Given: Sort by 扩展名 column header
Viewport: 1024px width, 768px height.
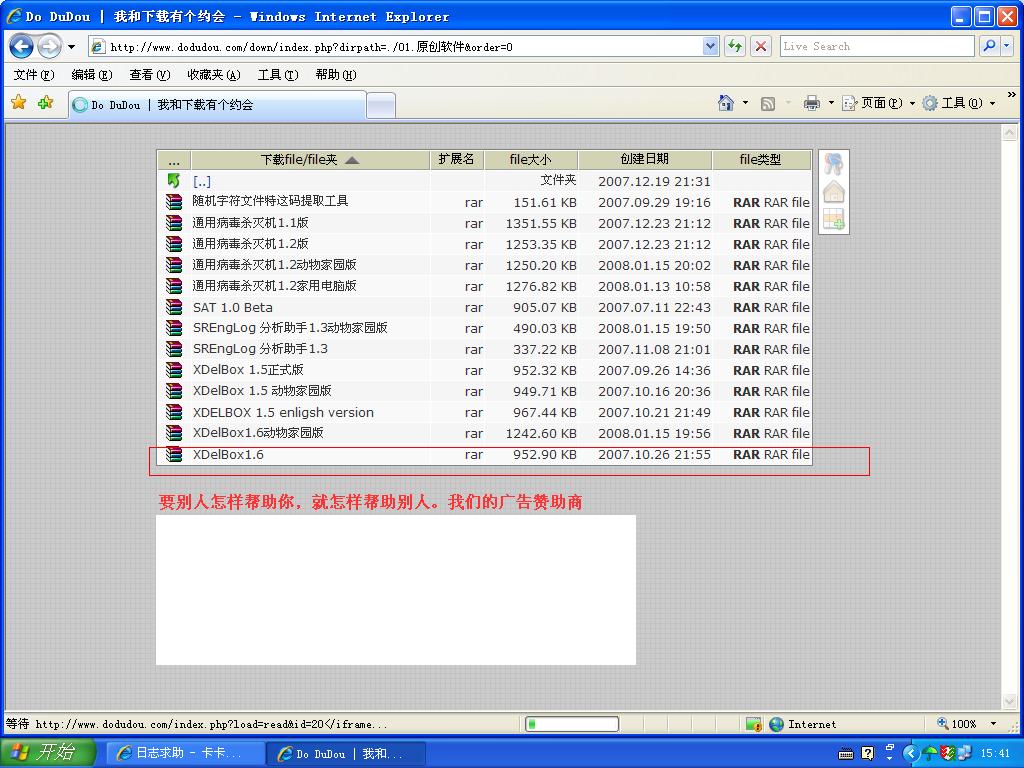Looking at the screenshot, I should pos(456,159).
